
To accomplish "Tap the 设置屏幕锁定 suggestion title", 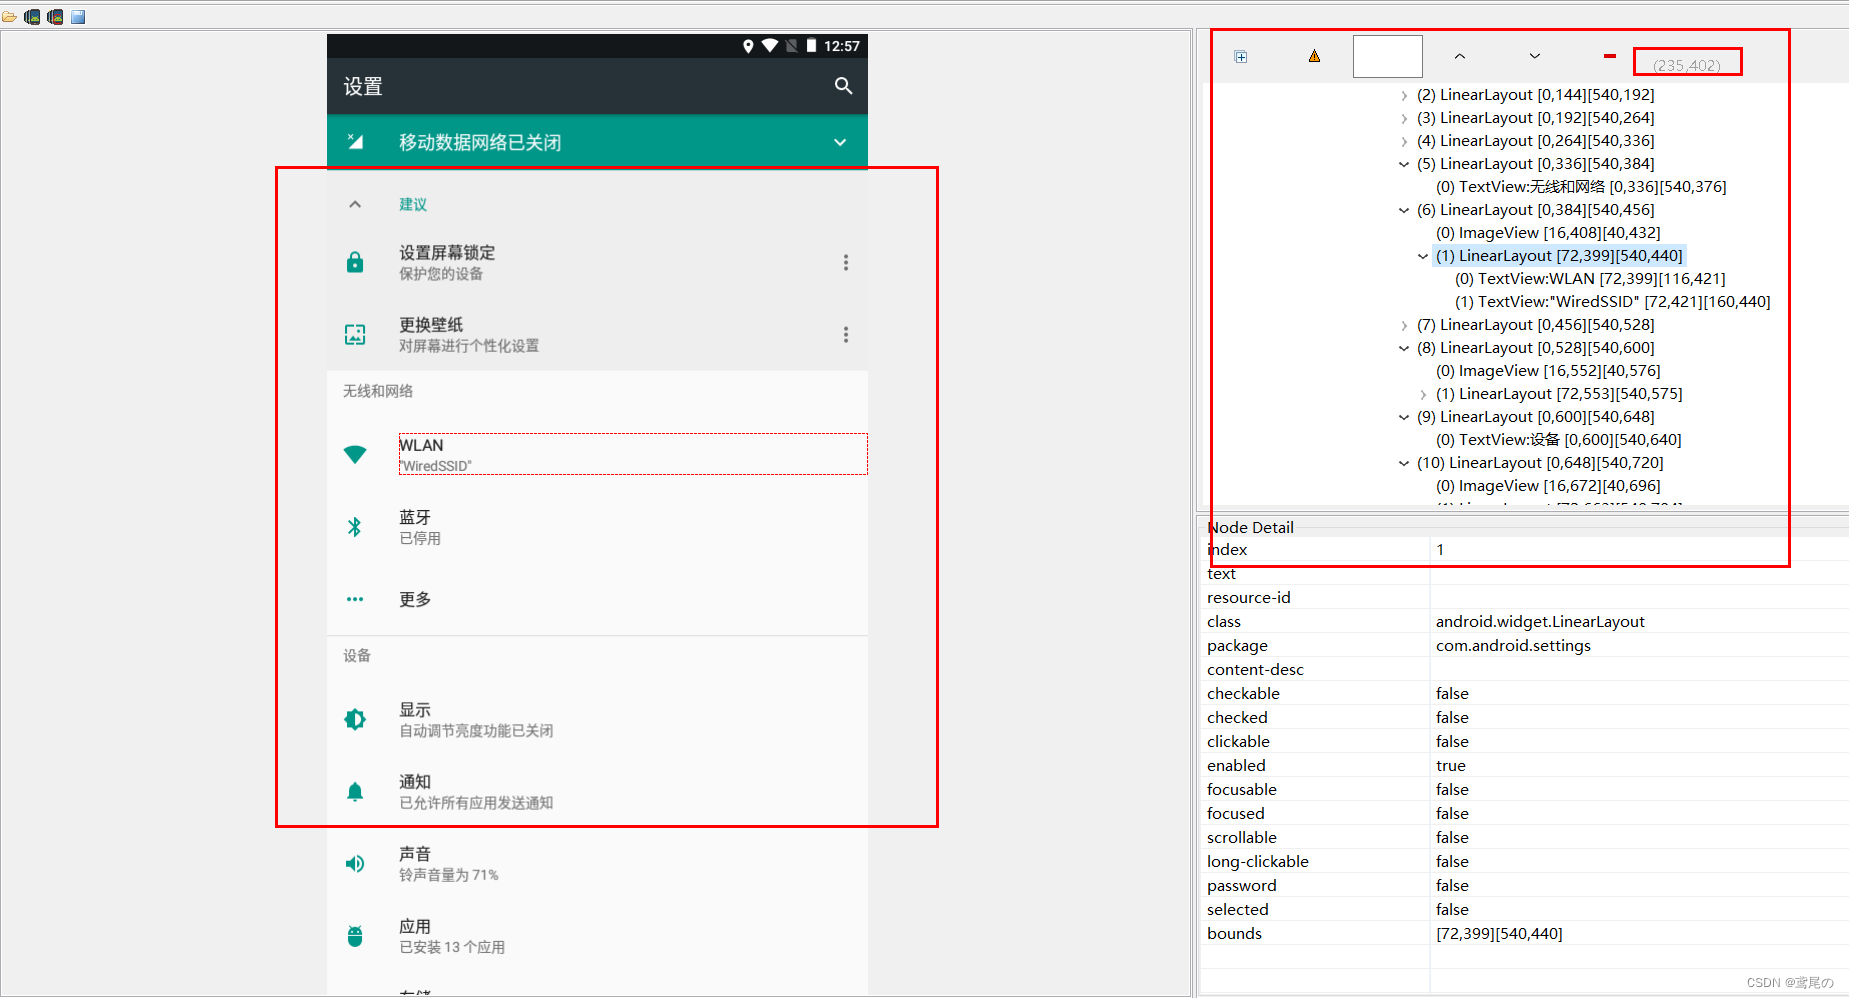I will 447,253.
